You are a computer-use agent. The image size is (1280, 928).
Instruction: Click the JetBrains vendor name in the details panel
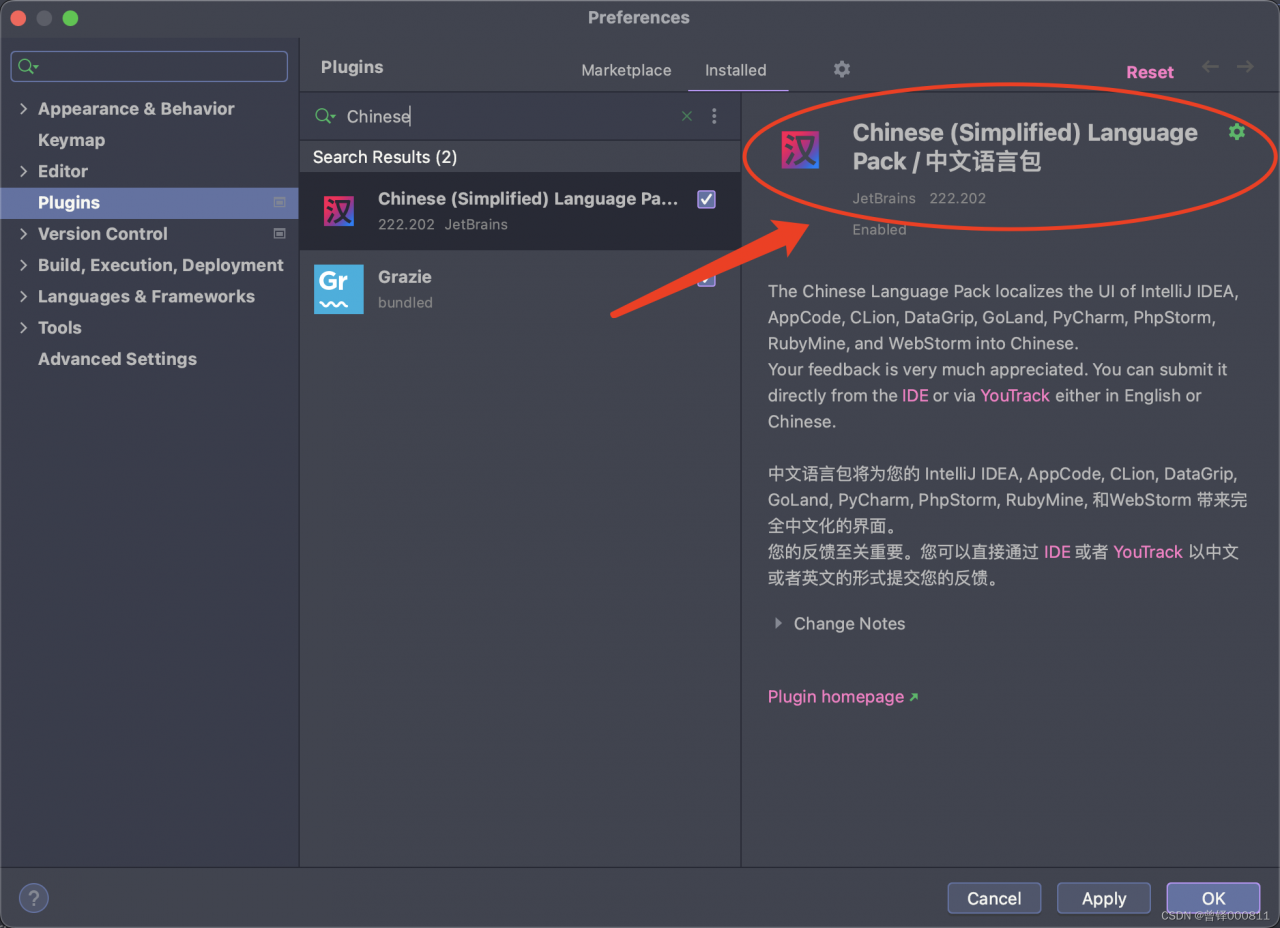[884, 198]
